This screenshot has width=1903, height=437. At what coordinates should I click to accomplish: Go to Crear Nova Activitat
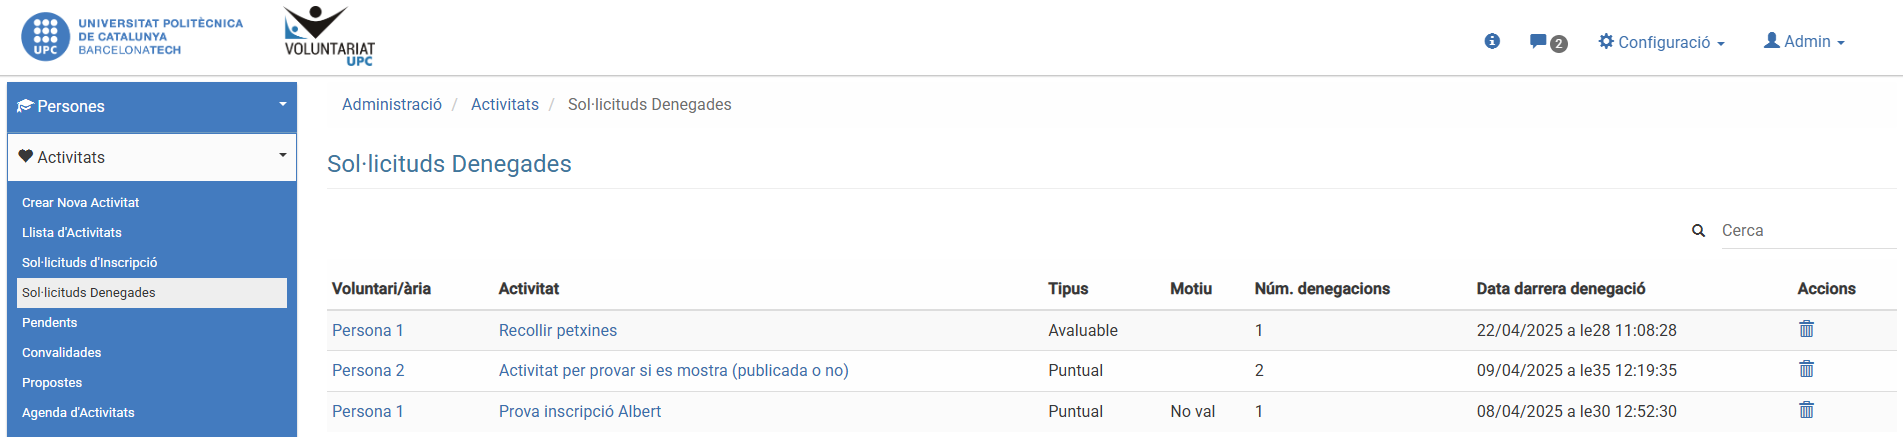click(x=81, y=203)
